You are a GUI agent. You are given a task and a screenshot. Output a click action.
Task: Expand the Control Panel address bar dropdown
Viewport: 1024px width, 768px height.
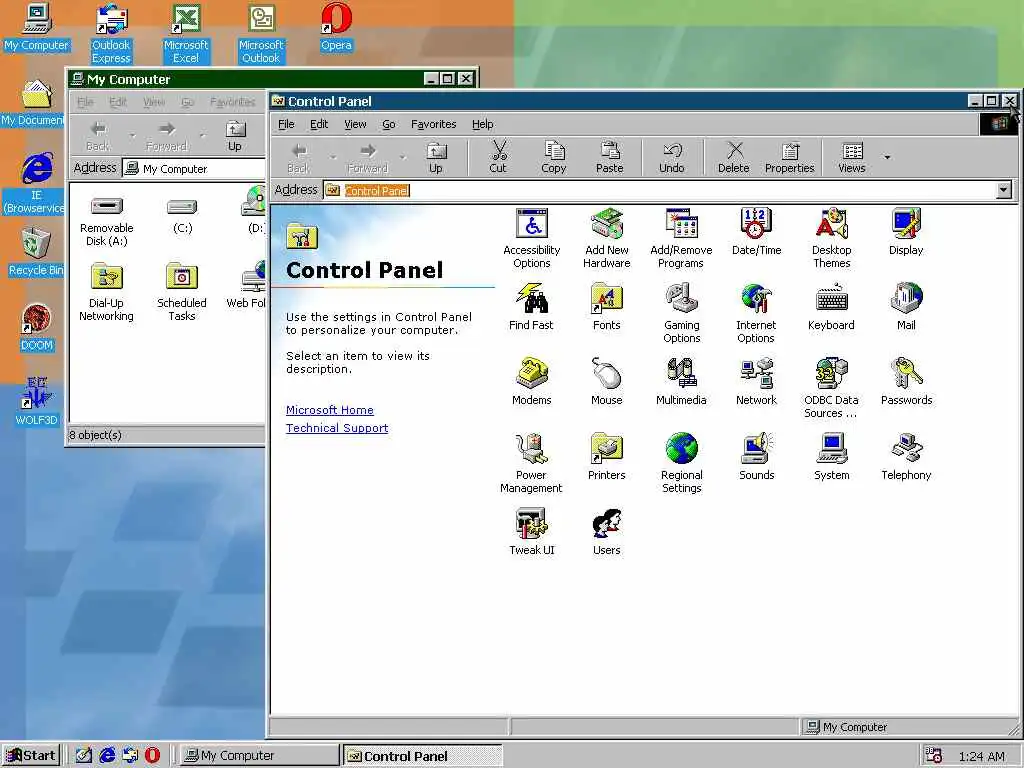coord(1004,190)
